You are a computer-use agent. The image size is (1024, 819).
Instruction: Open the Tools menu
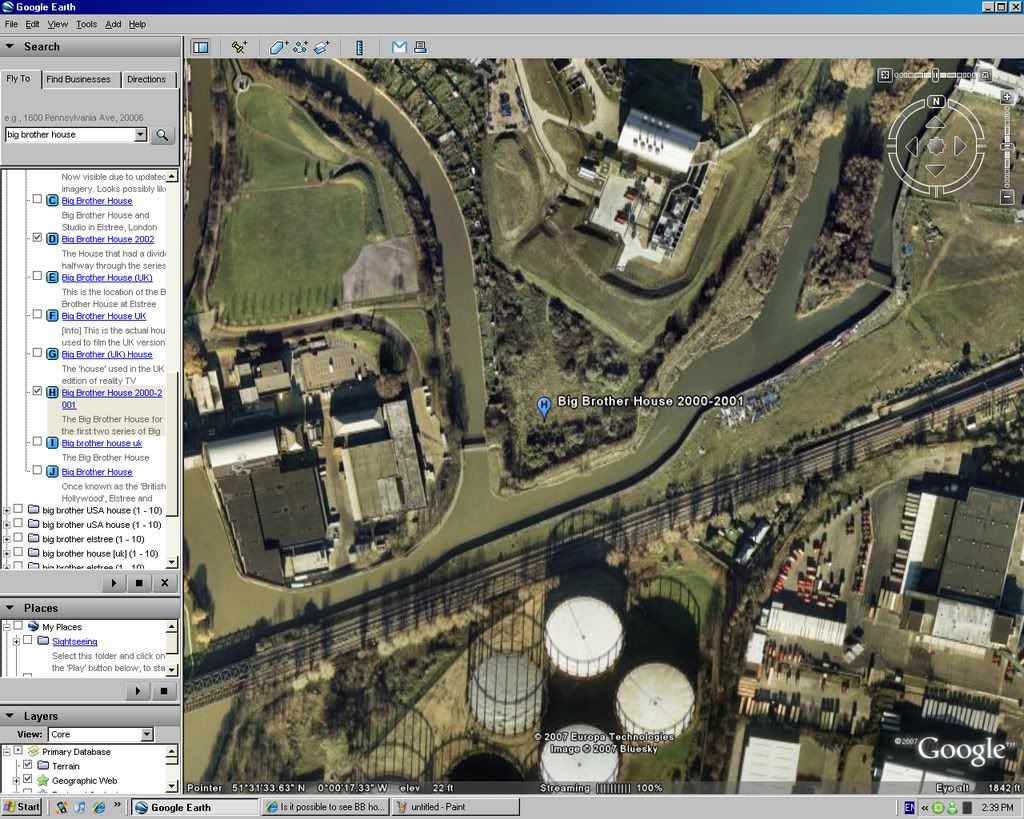[86, 24]
